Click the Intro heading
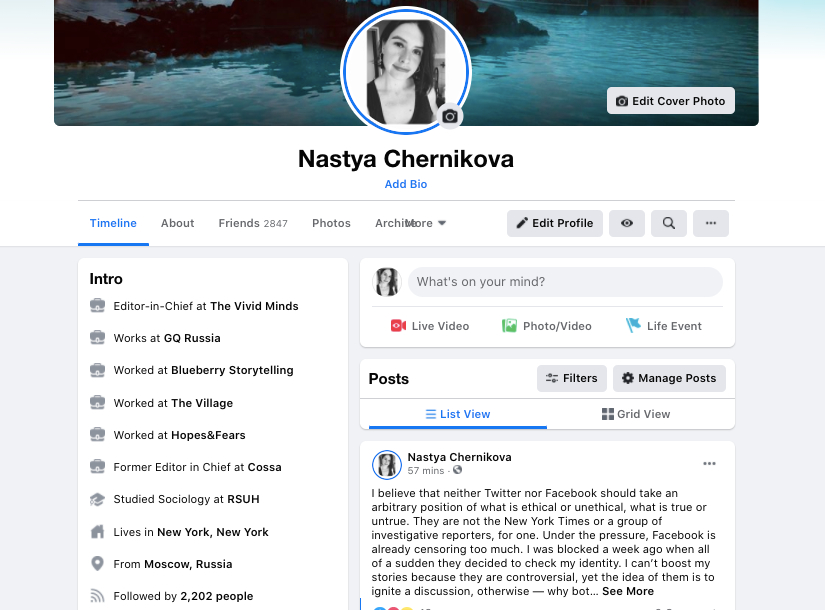This screenshot has width=825, height=610. coord(106,279)
